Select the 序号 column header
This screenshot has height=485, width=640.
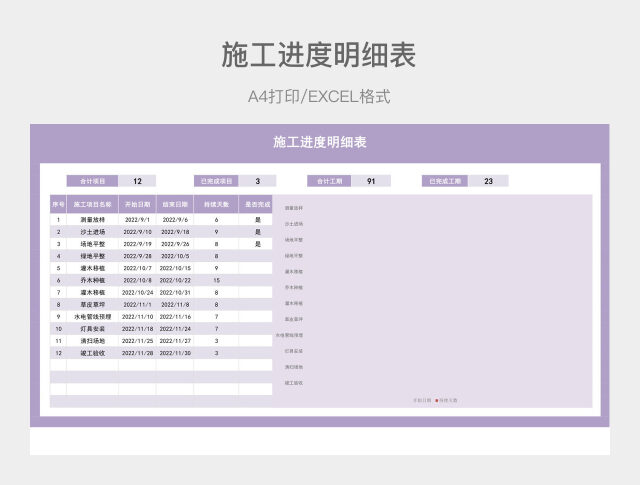click(58, 204)
